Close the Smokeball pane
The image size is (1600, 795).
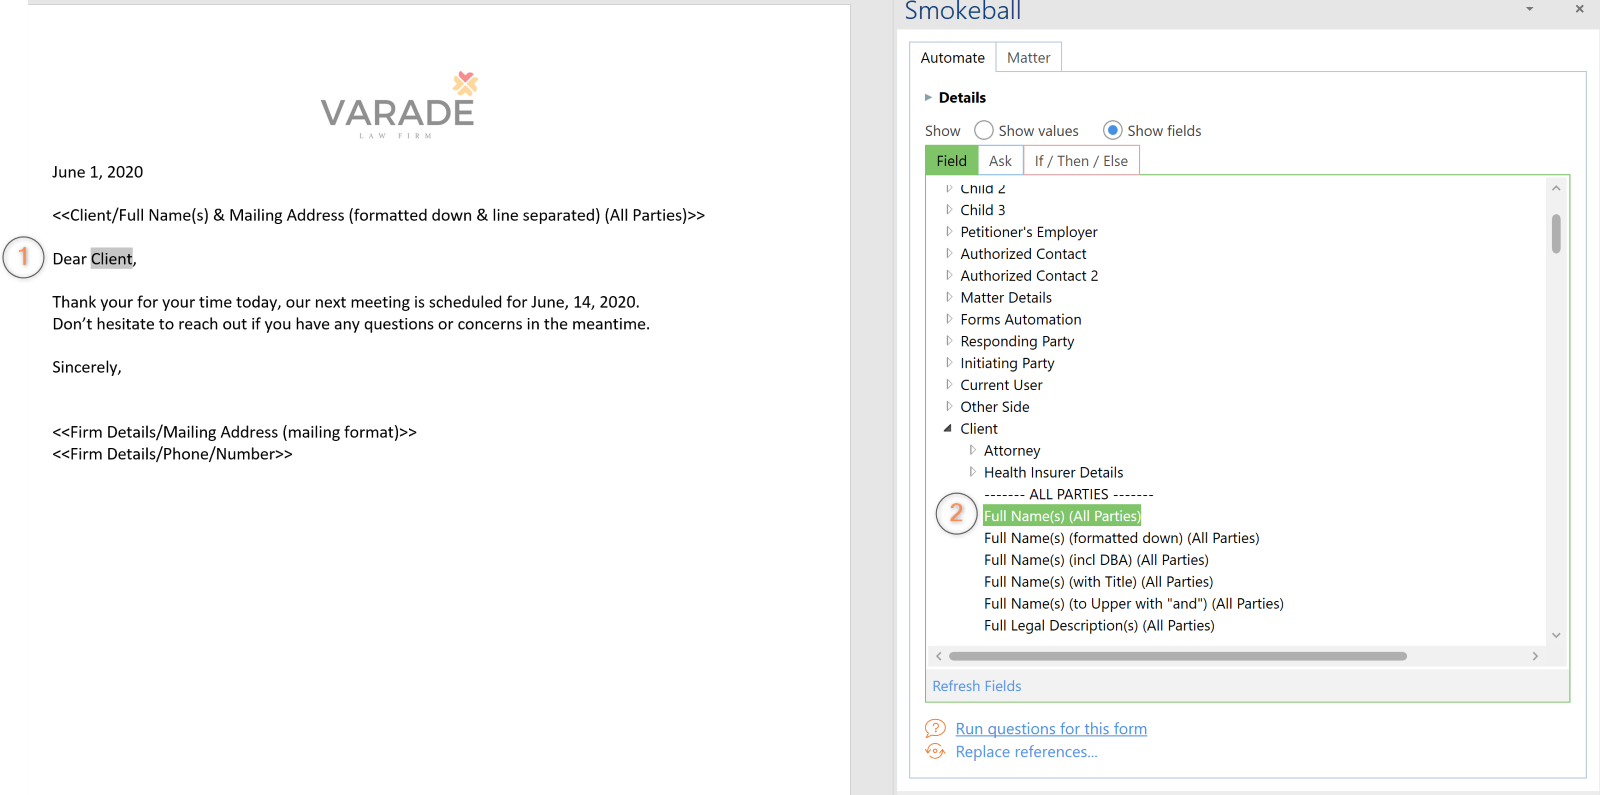(x=1580, y=9)
